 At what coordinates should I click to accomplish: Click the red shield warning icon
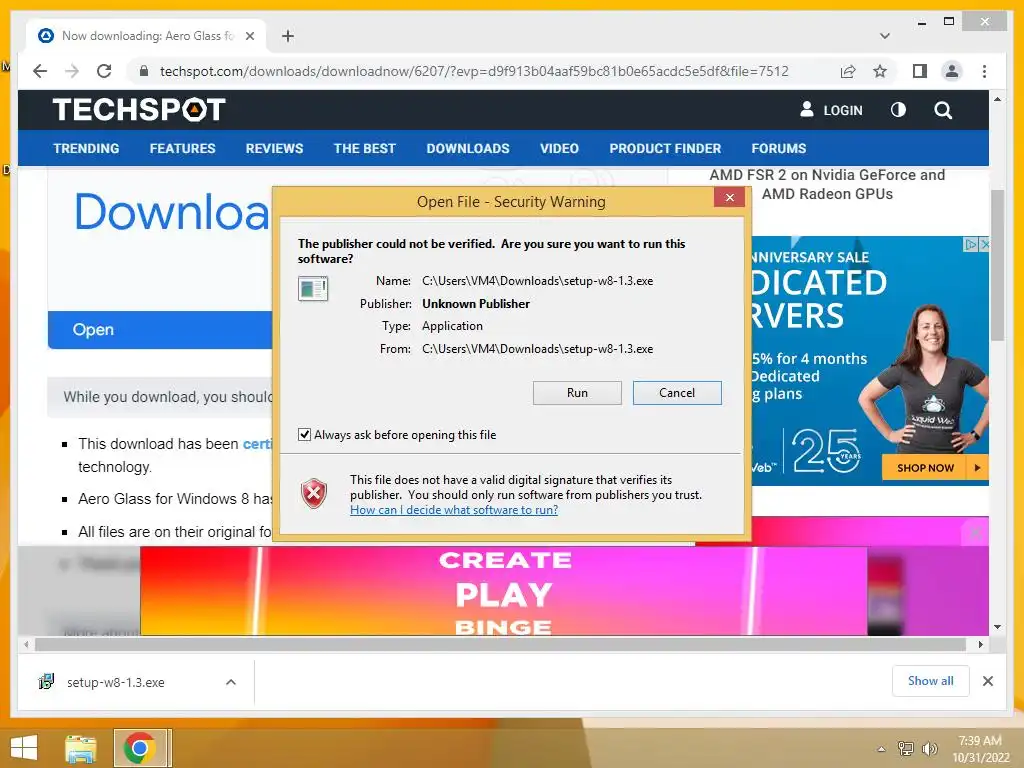(x=313, y=493)
